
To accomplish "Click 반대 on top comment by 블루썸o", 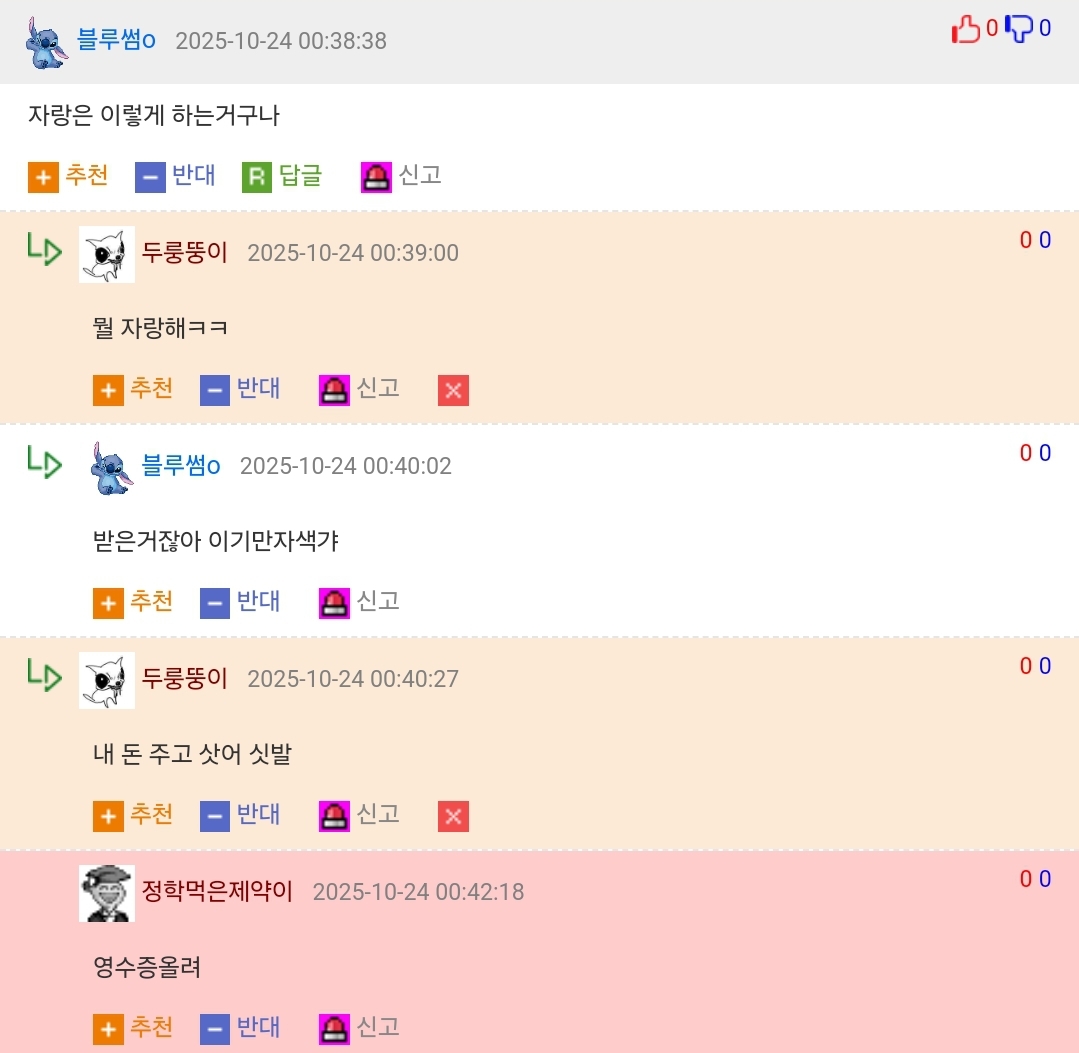I will pyautogui.click(x=175, y=176).
